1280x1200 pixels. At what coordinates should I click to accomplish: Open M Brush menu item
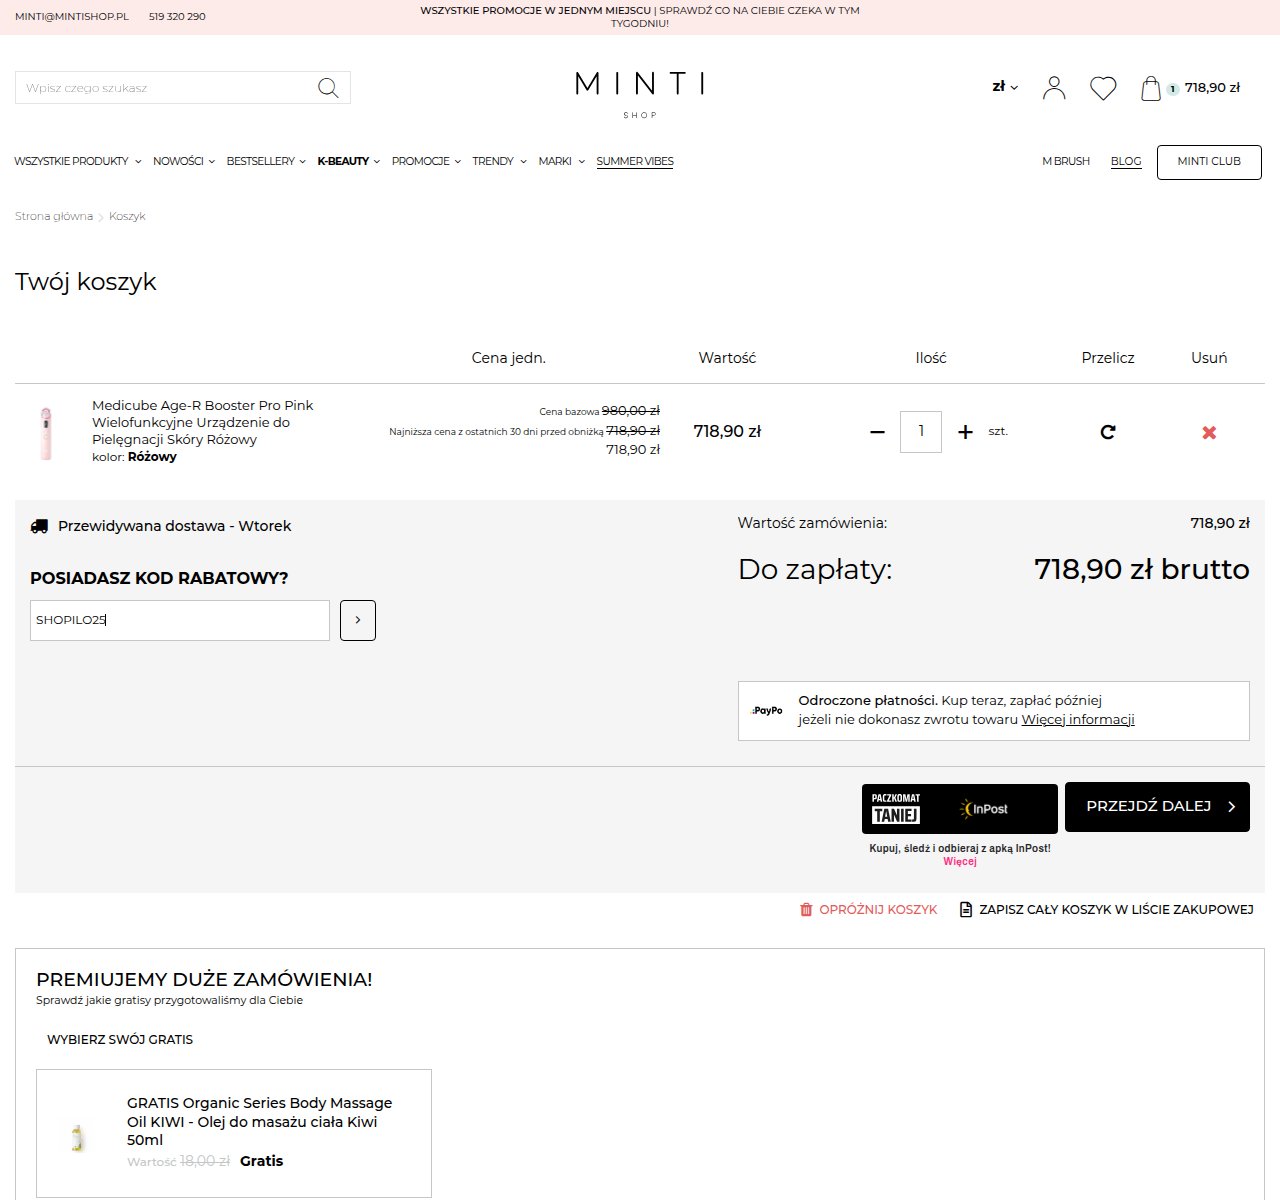(1066, 161)
